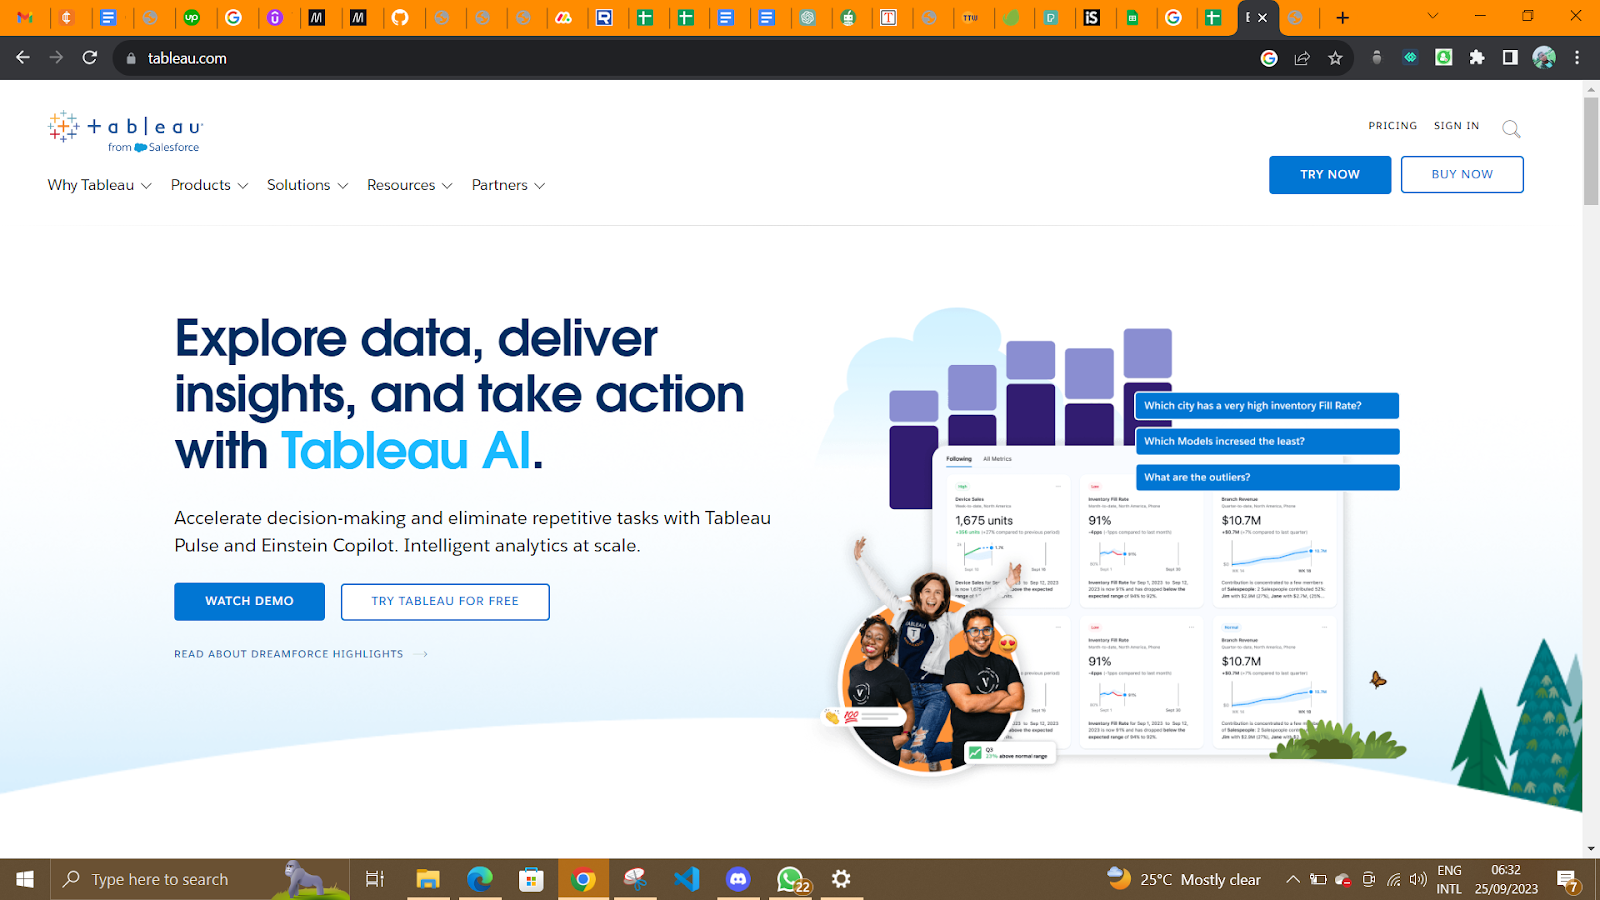Expand the Partners menu
This screenshot has width=1600, height=900.
[x=508, y=185]
